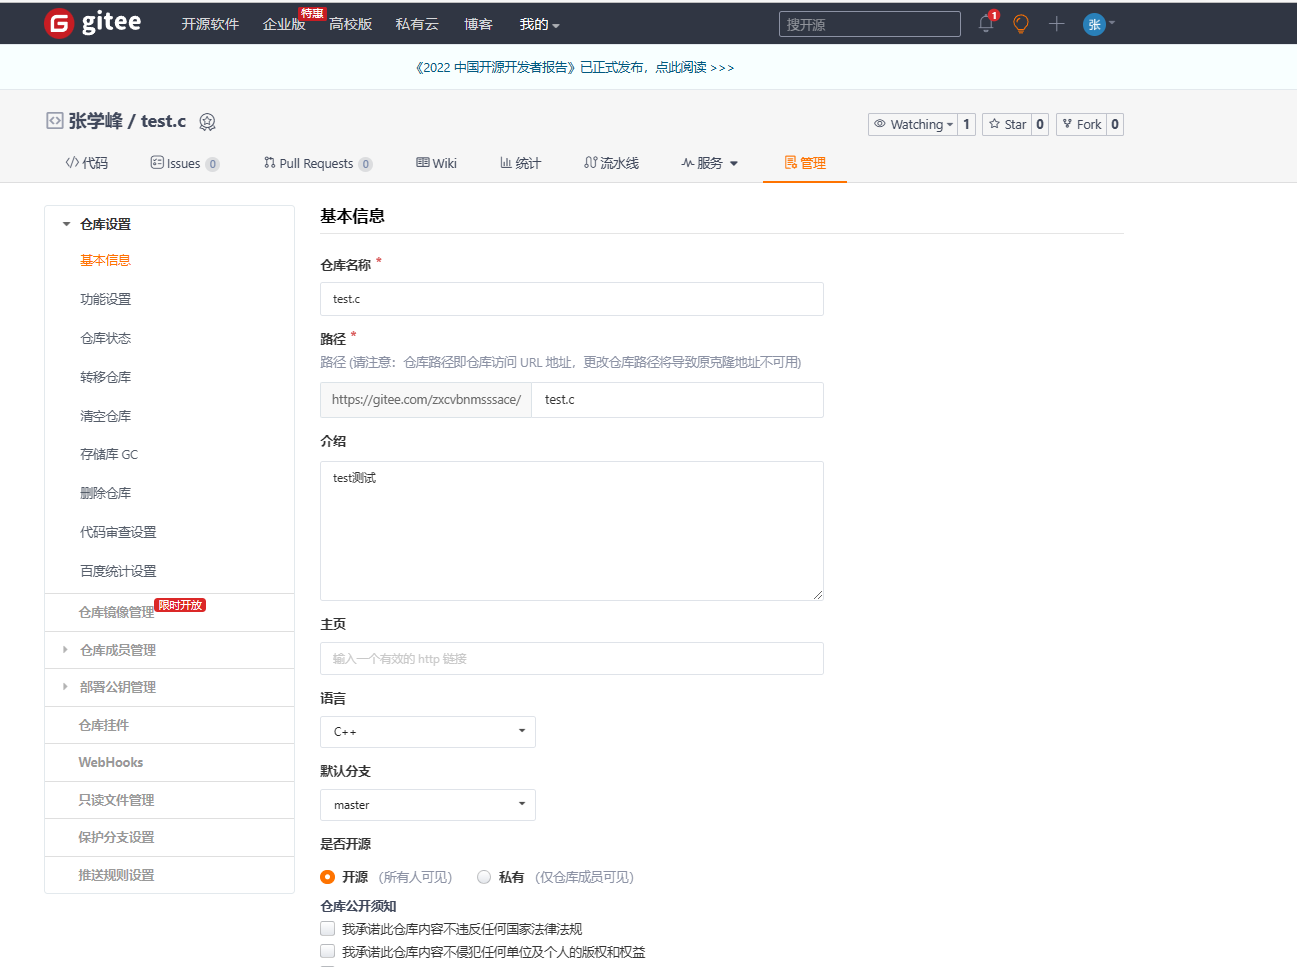This screenshot has width=1297, height=967.
Task: Open the notification bell icon
Action: [986, 23]
